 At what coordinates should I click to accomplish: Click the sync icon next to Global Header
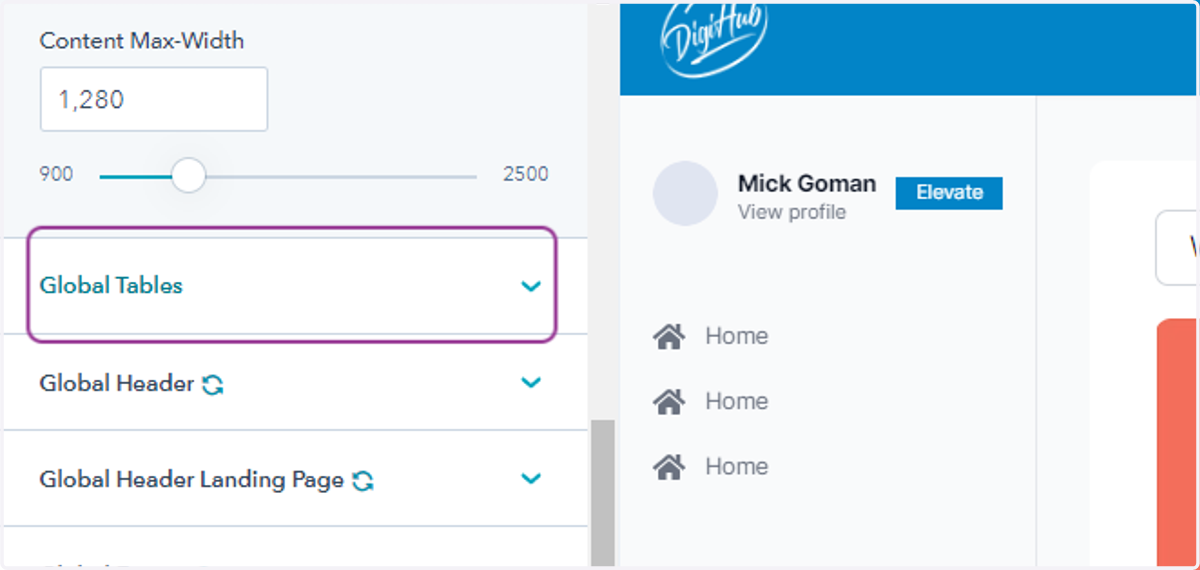coord(212,384)
